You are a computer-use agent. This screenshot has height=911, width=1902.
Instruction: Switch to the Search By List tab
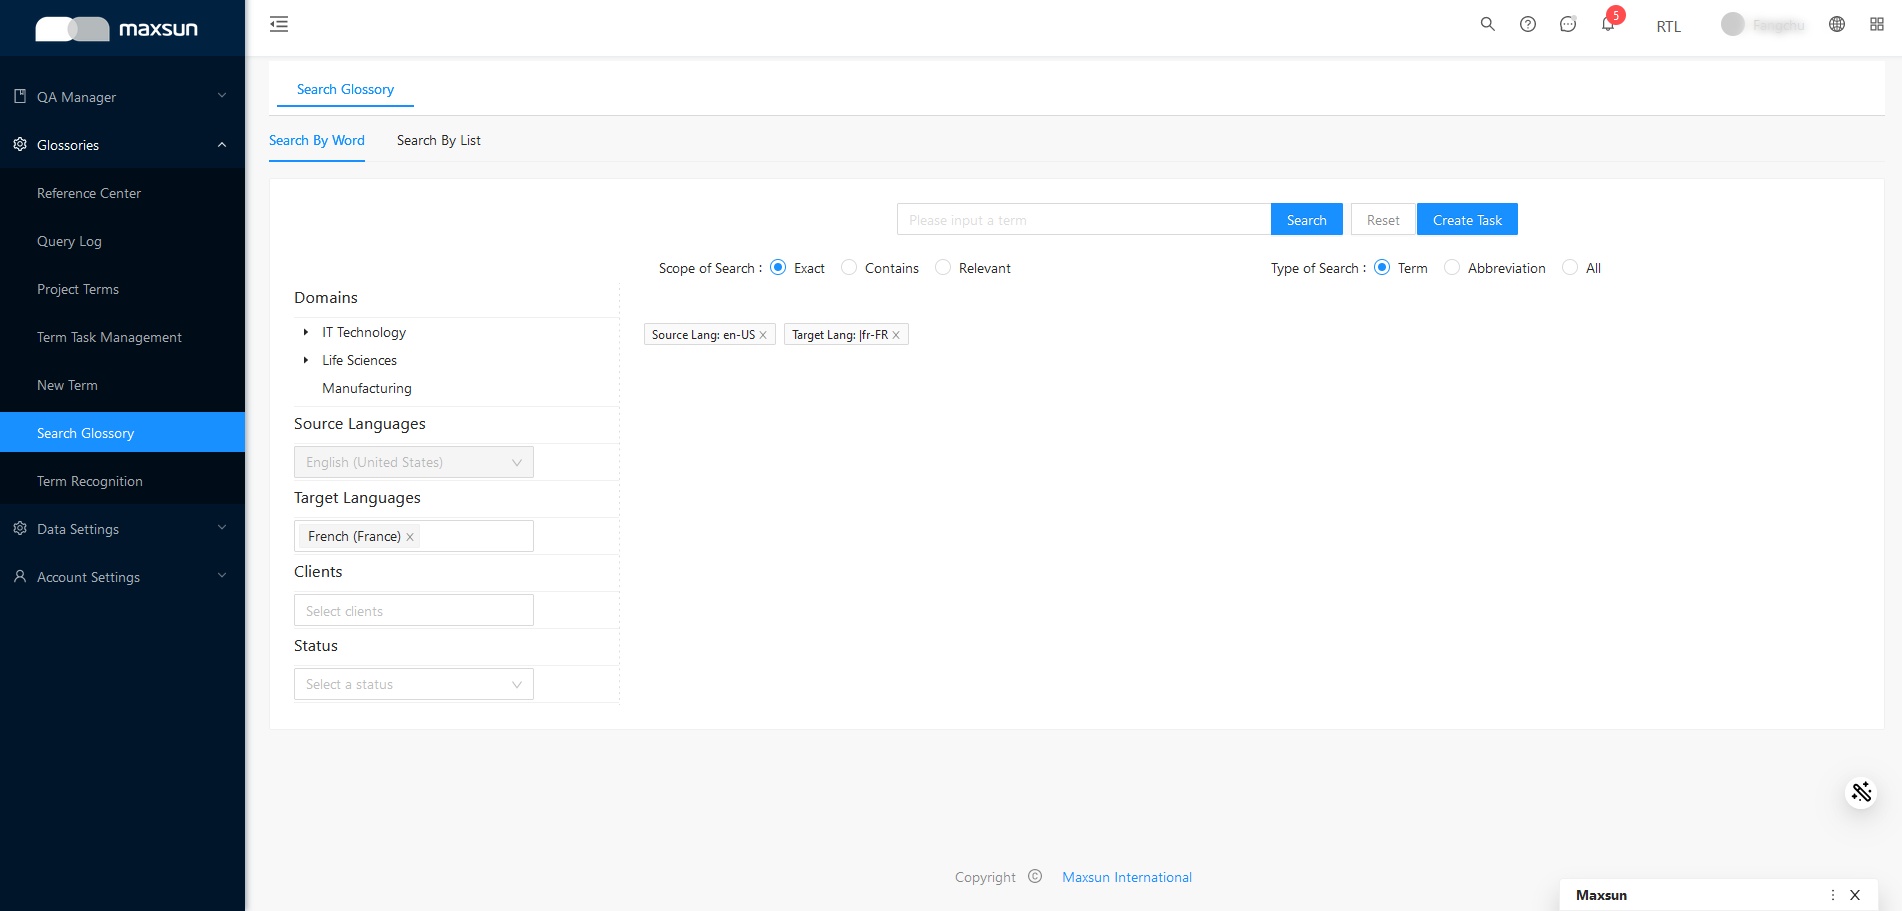point(438,140)
